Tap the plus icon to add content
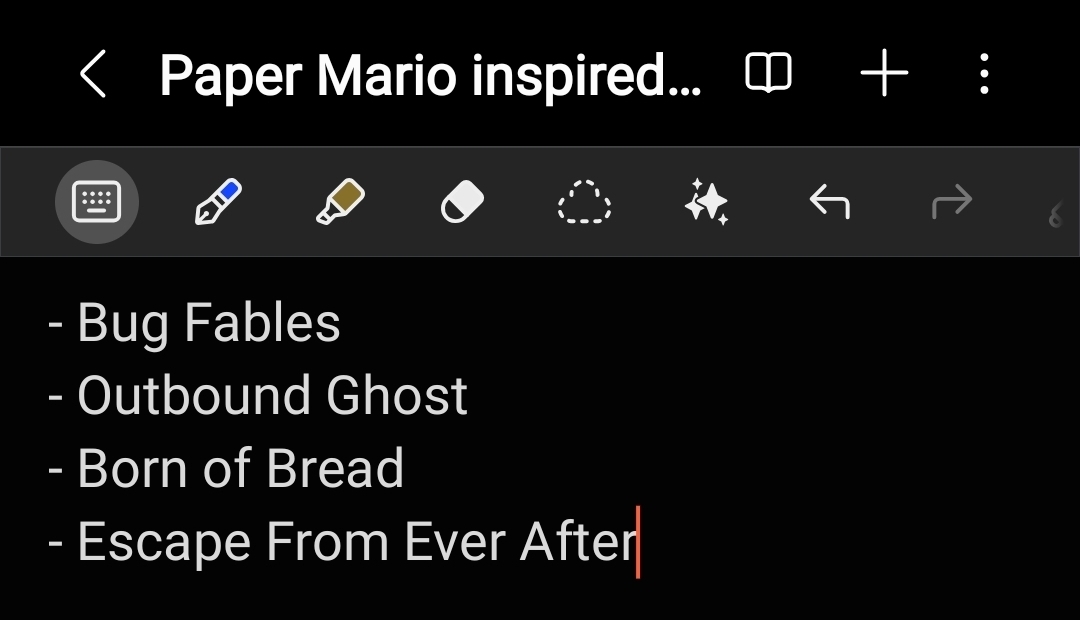The image size is (1080, 620). tap(884, 74)
